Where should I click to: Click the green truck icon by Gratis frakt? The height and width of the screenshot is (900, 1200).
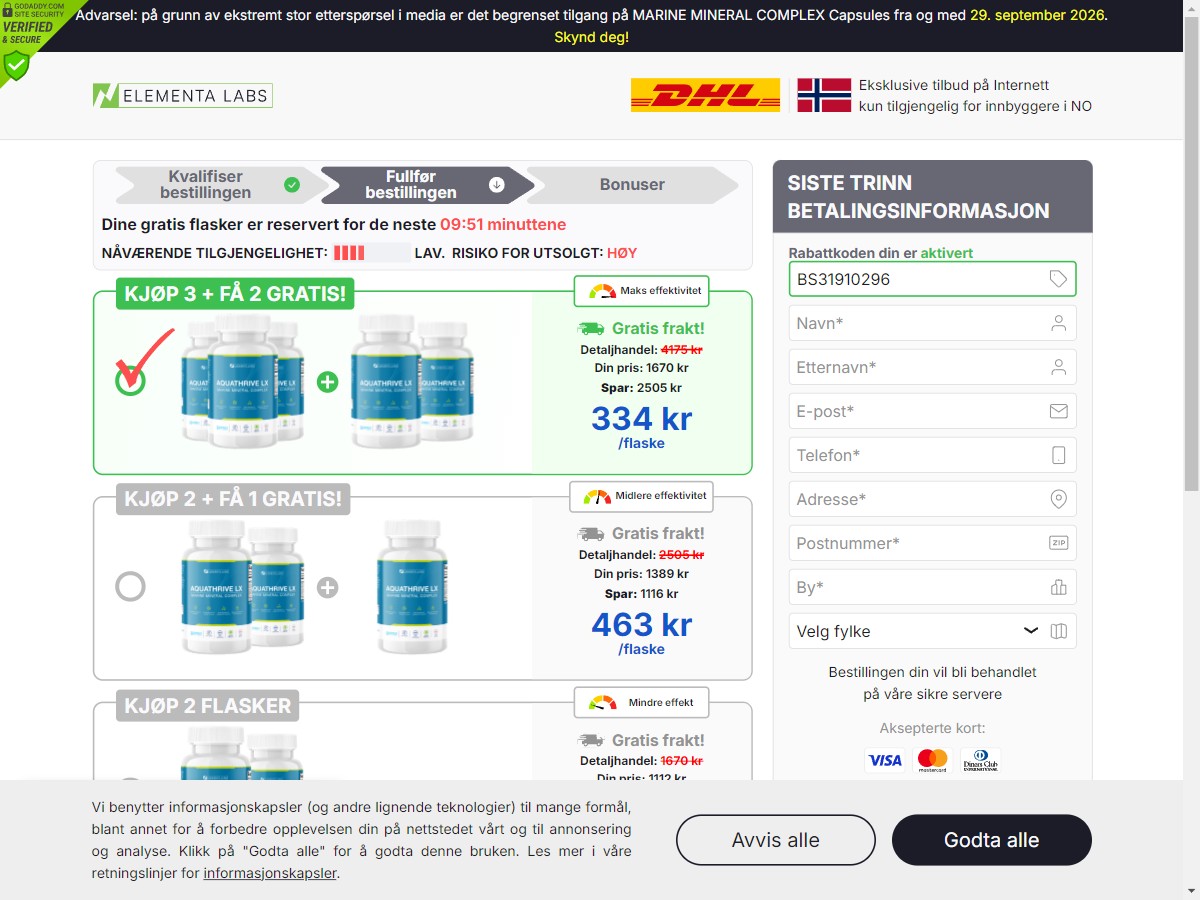(x=591, y=328)
